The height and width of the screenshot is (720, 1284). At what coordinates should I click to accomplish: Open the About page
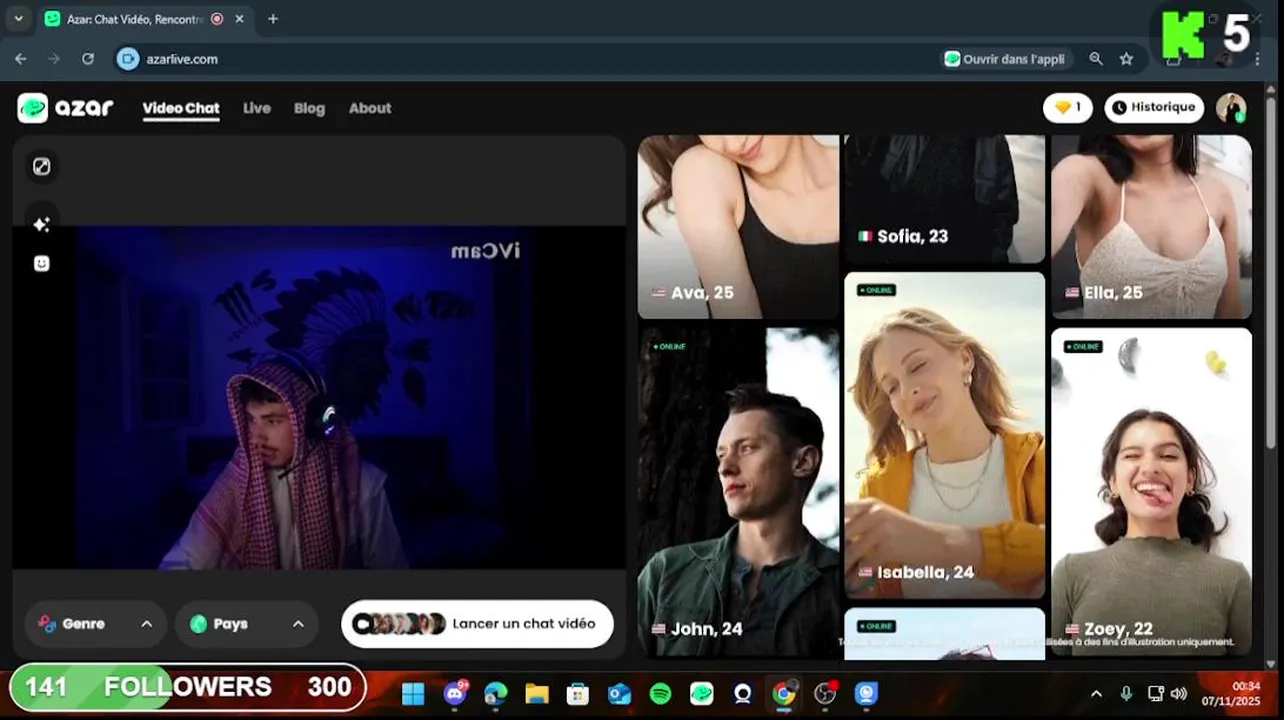[x=370, y=108]
